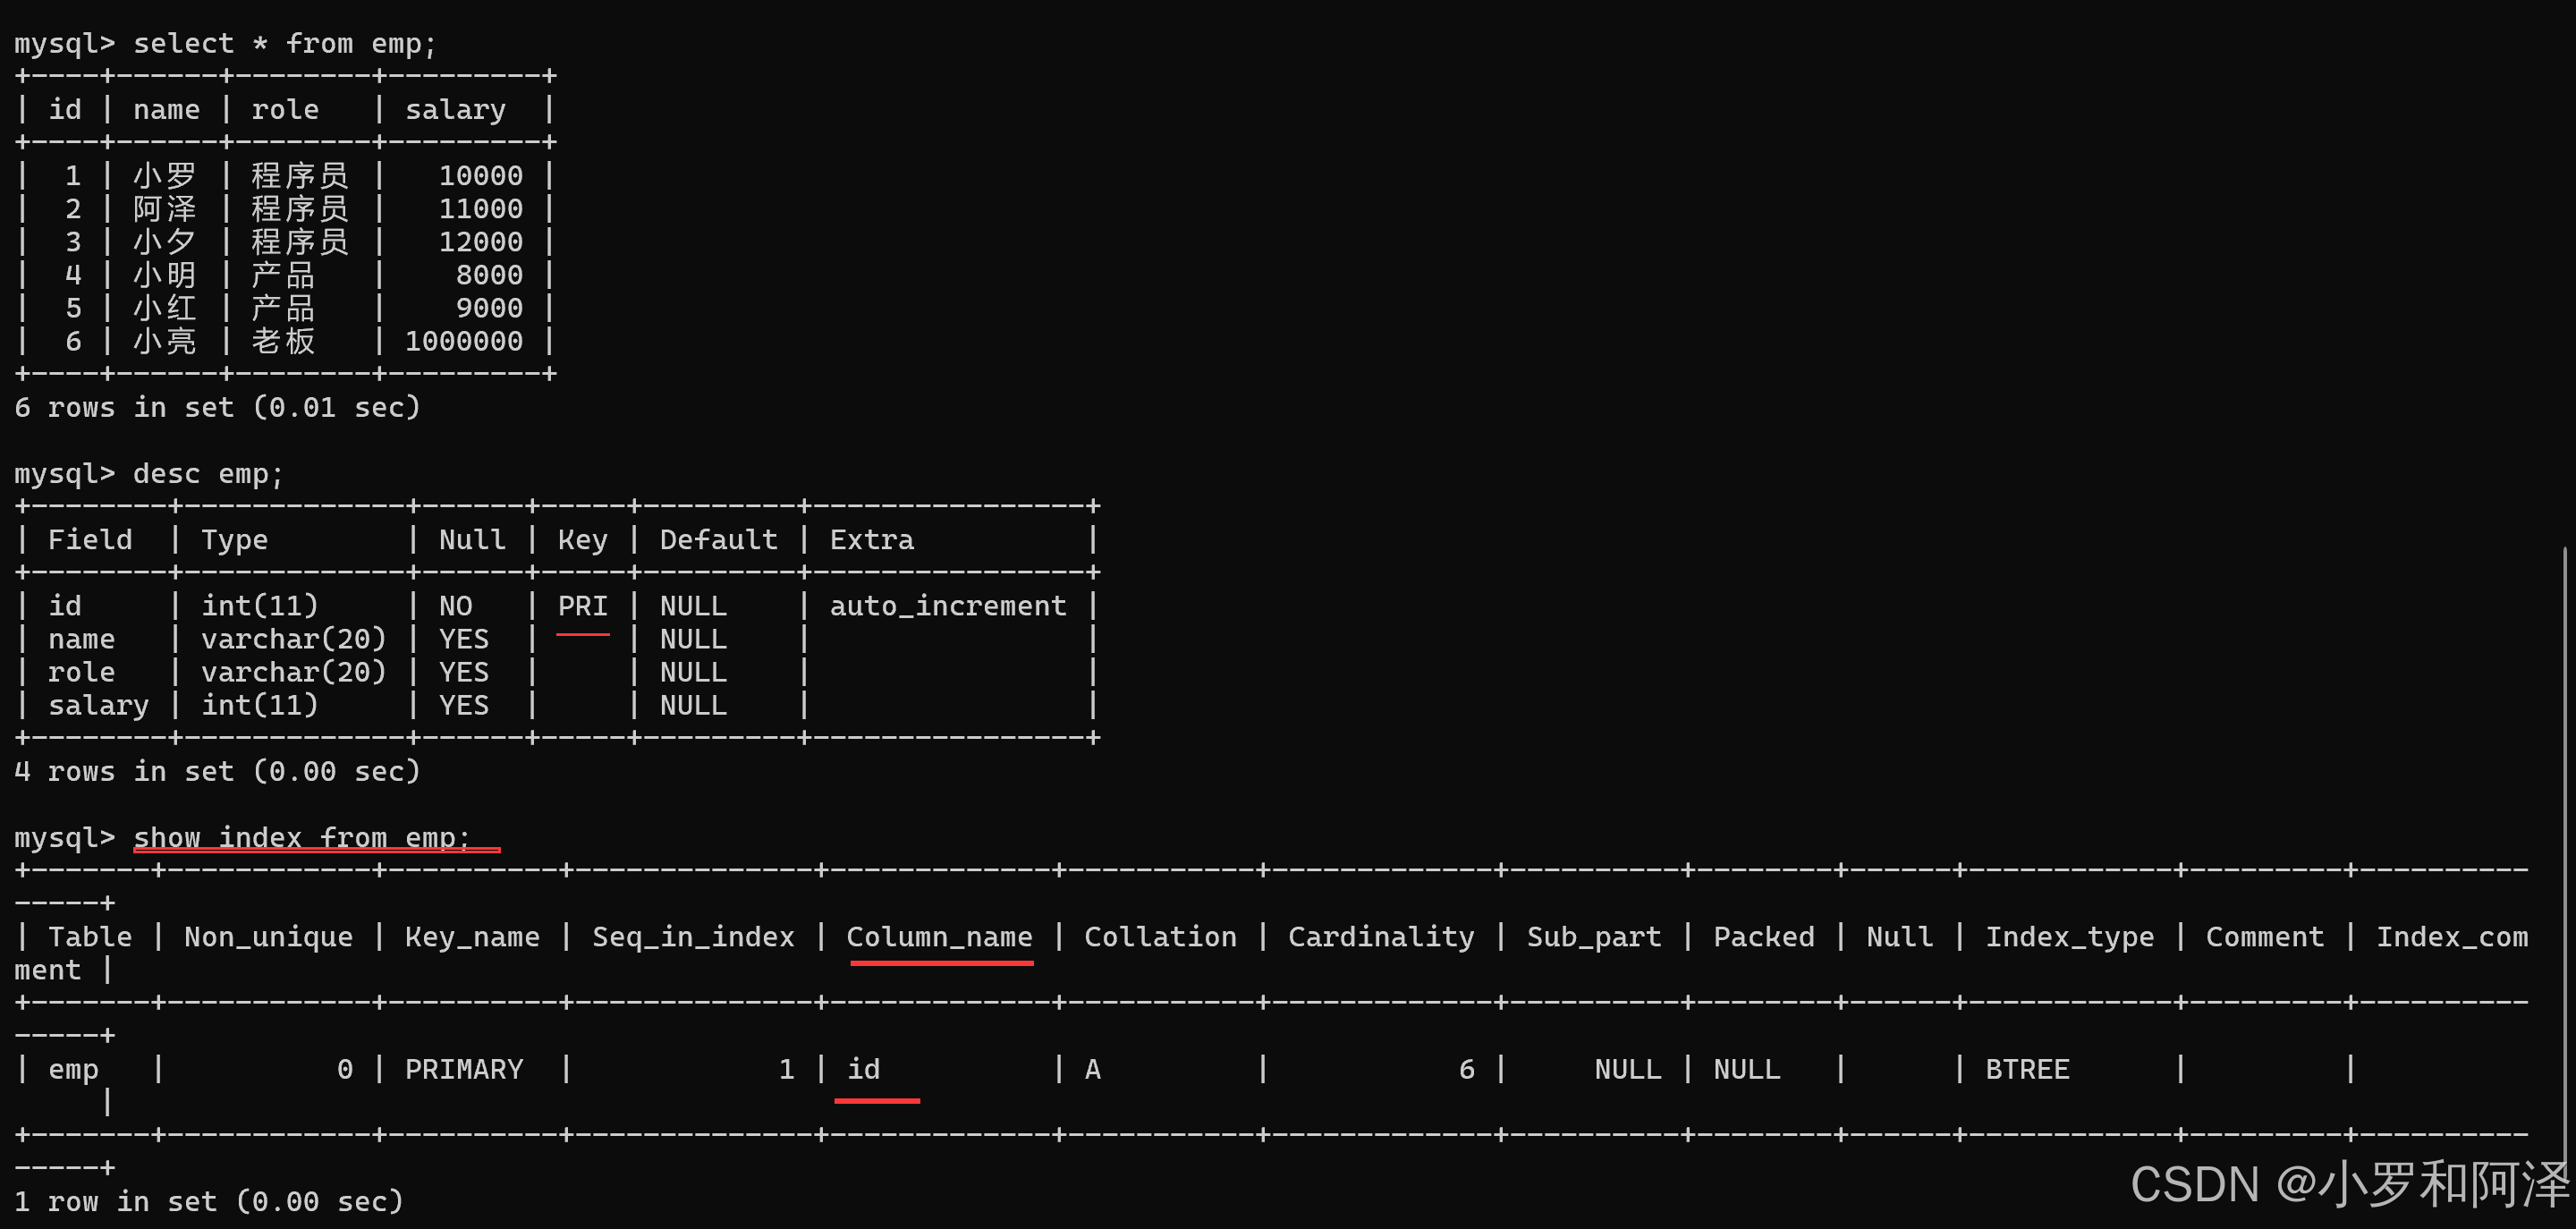Click the salary value 1000000
This screenshot has height=1229, width=2576.
pyautogui.click(x=463, y=342)
